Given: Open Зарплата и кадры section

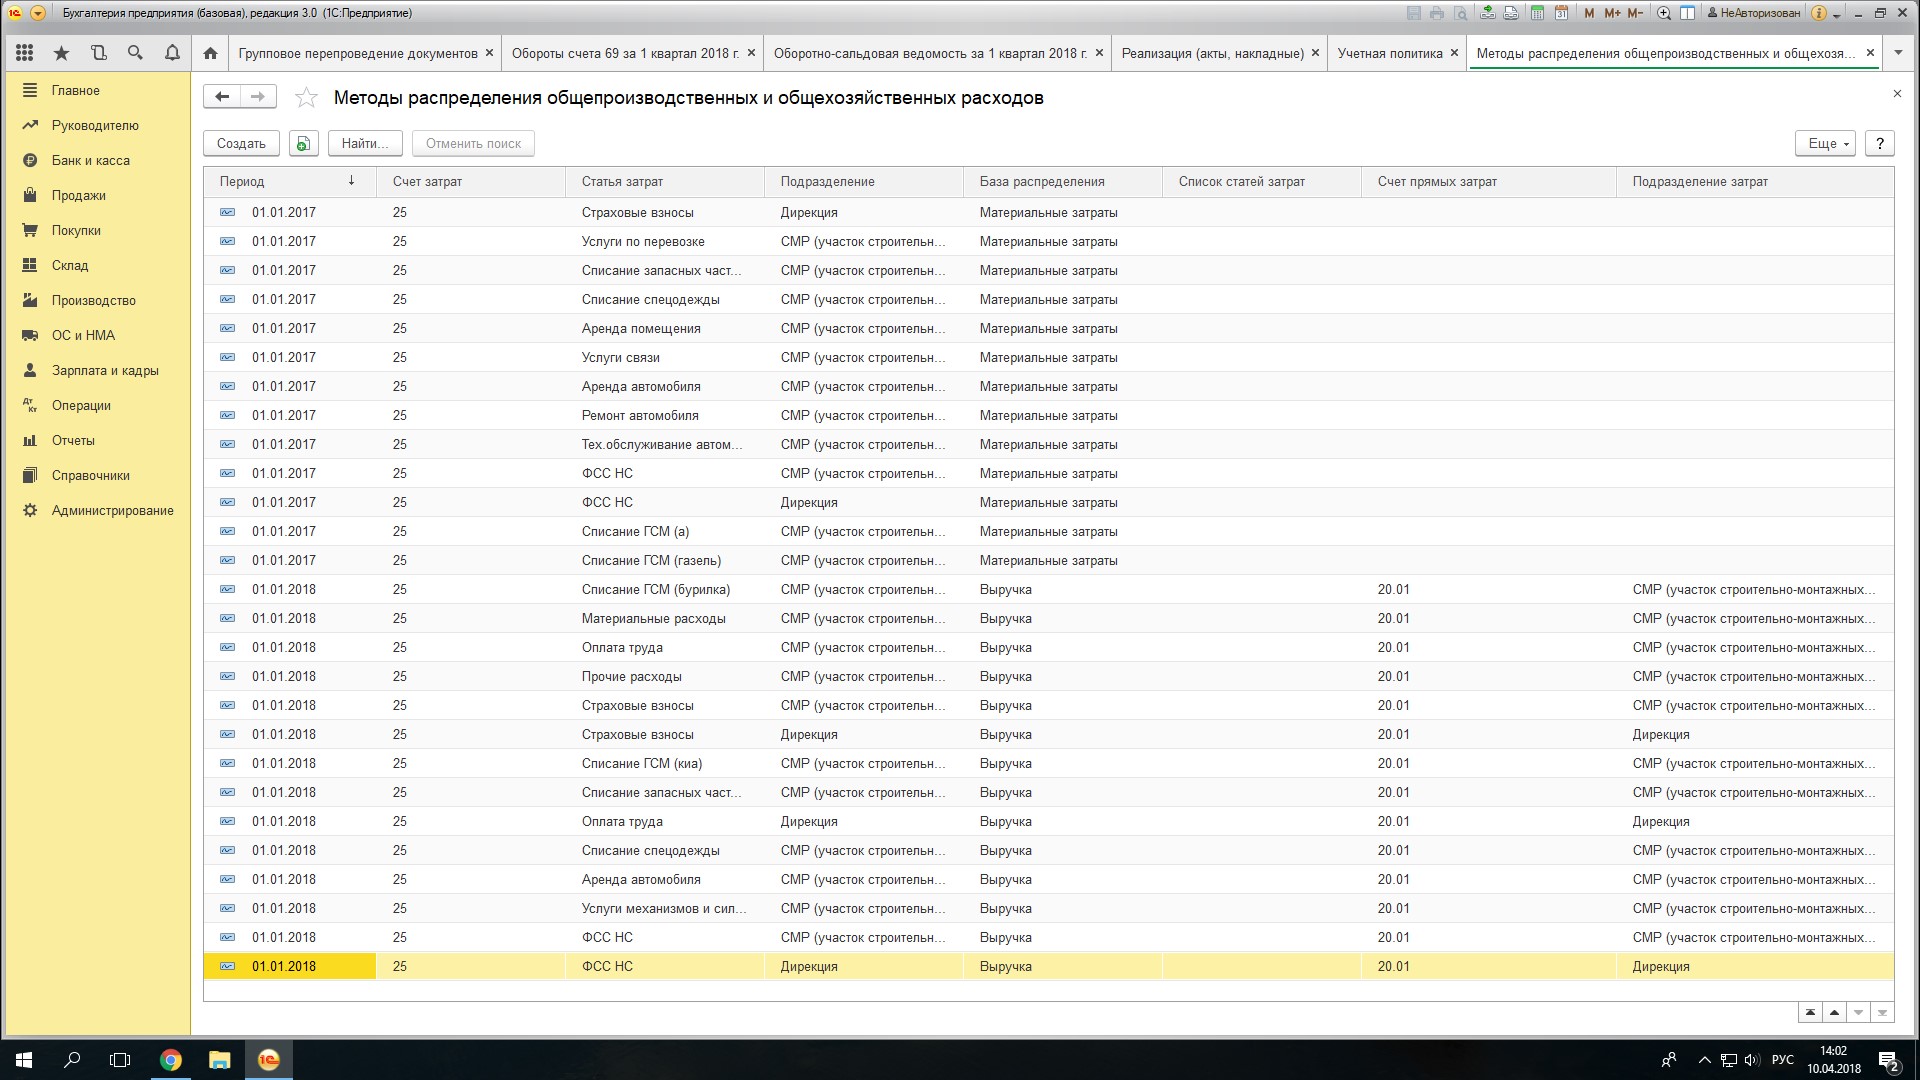Looking at the screenshot, I should tap(105, 370).
